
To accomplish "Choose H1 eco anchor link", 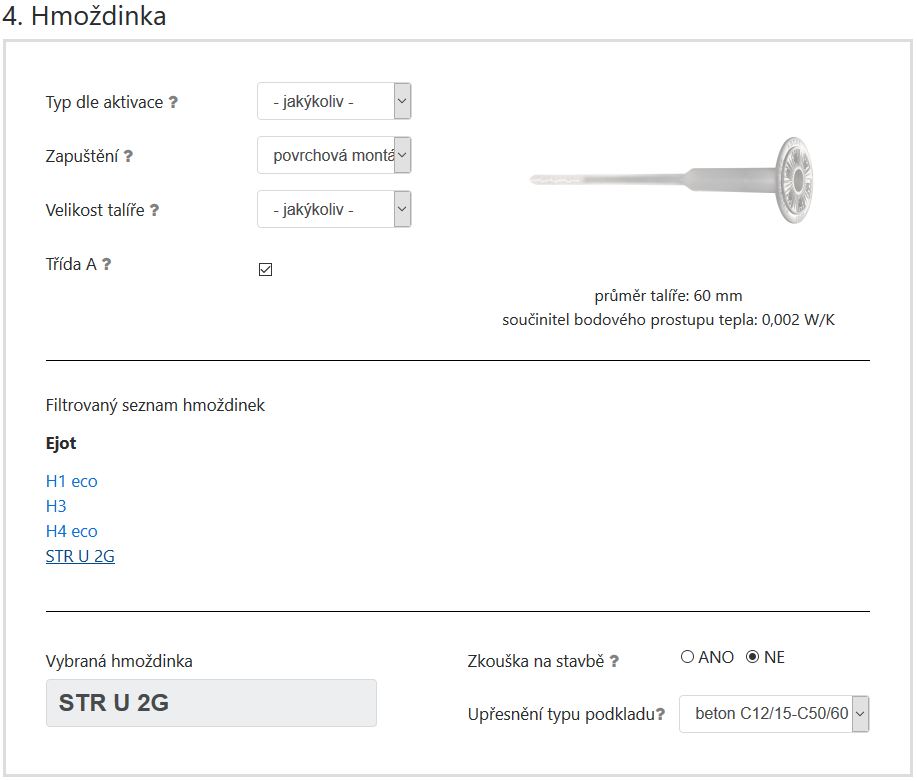I will point(71,481).
